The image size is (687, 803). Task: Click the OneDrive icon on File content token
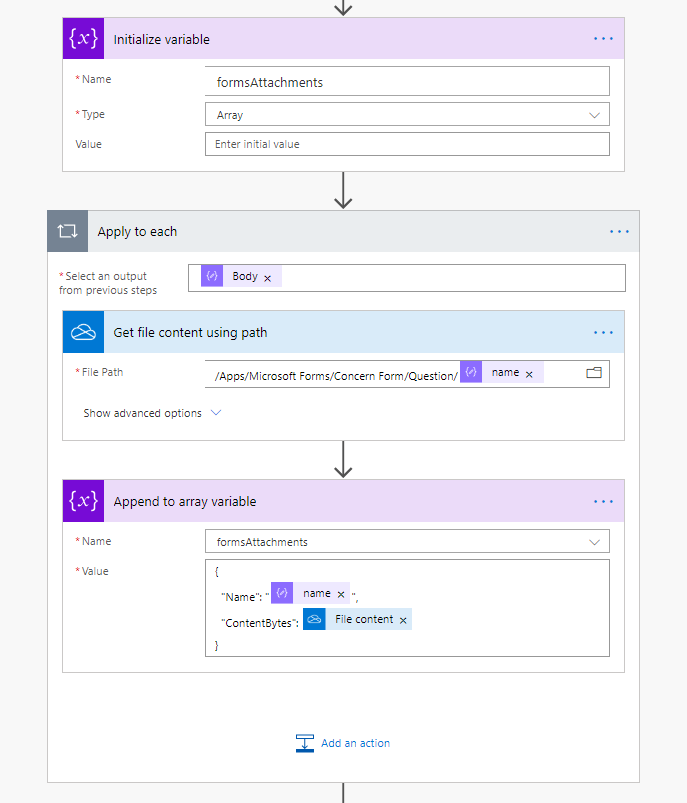(x=316, y=619)
